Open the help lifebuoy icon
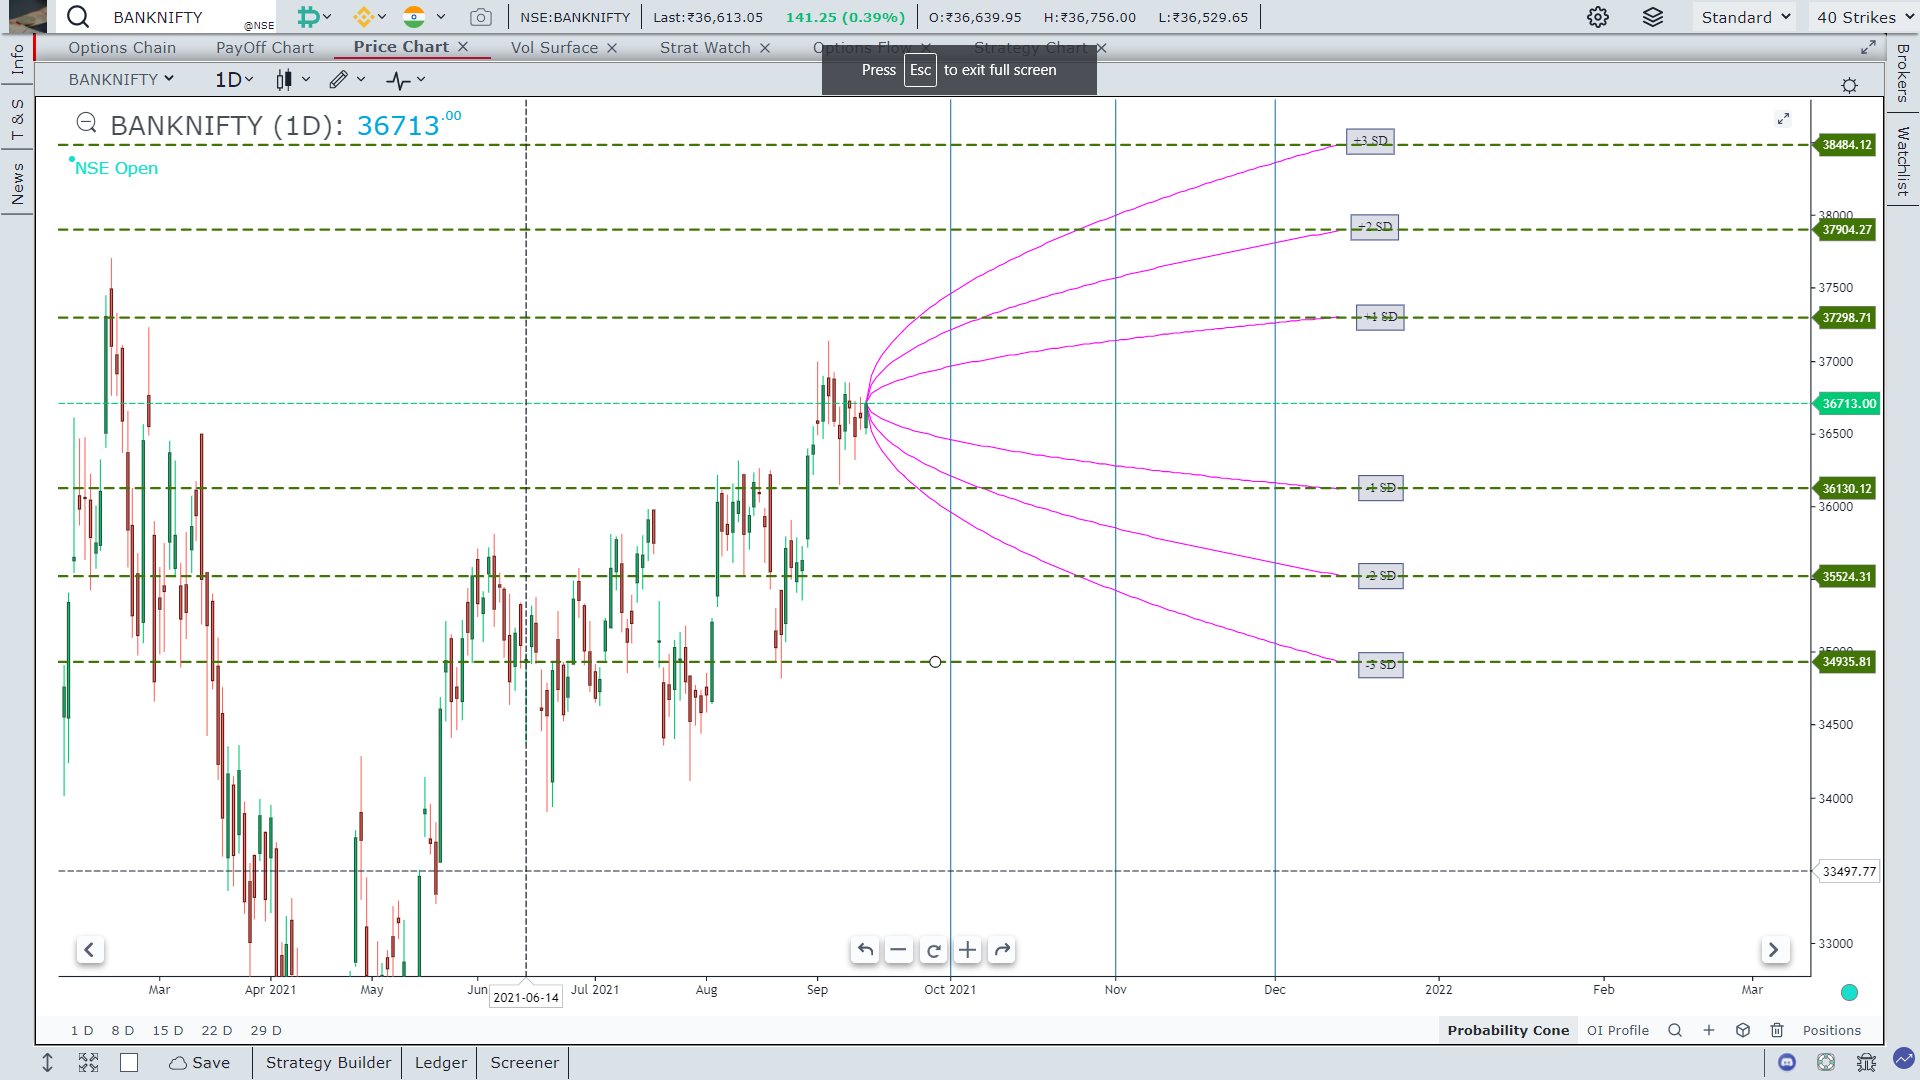The image size is (1920, 1080). [x=1826, y=1063]
